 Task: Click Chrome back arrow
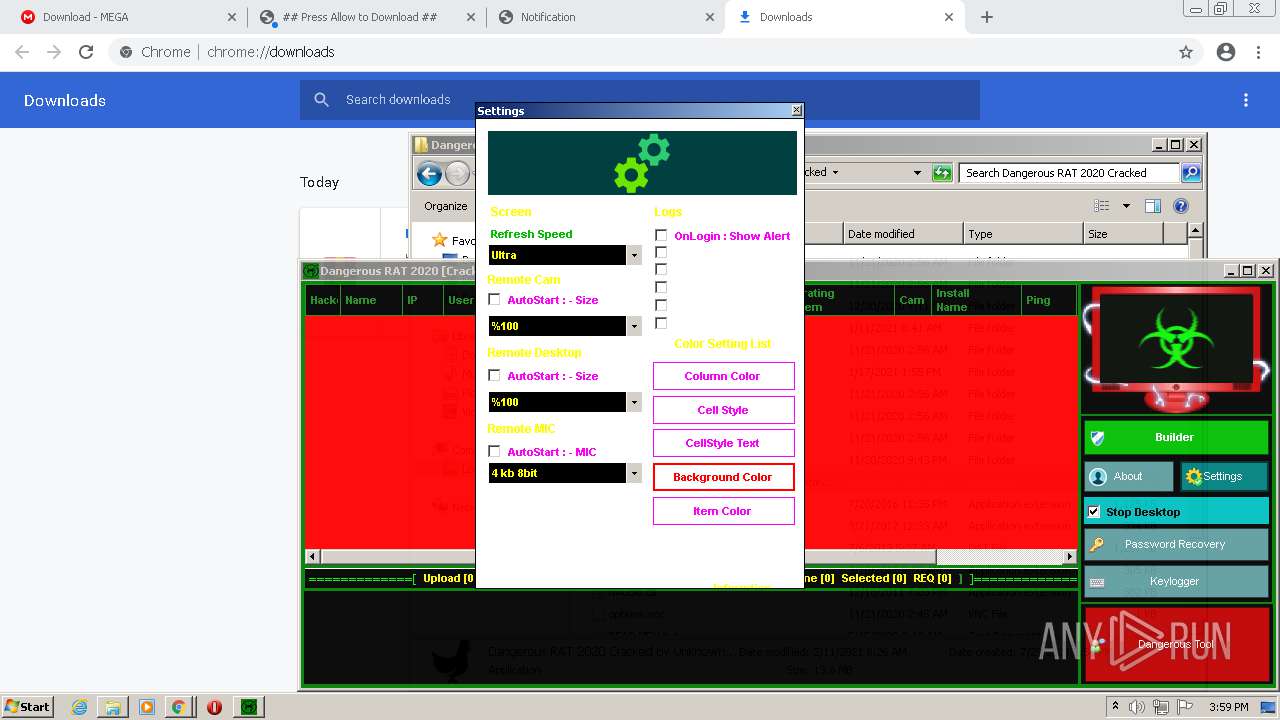click(22, 52)
